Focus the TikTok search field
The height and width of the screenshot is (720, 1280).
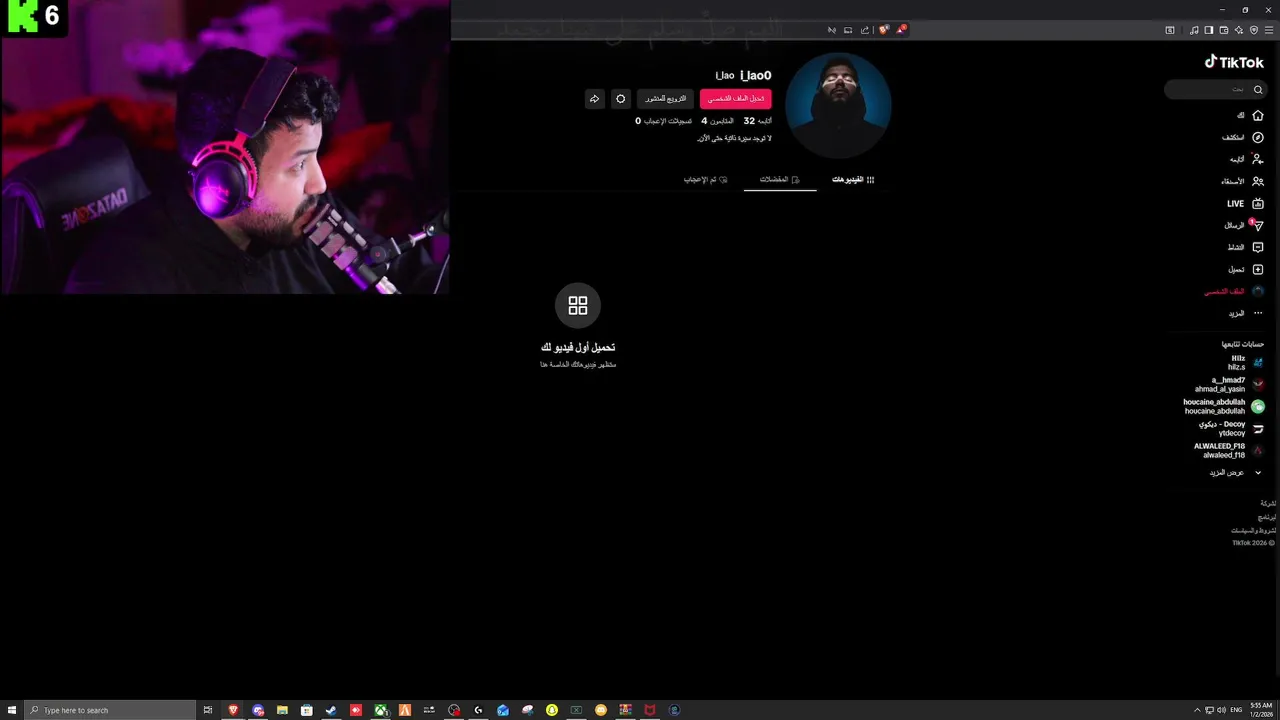click(x=1215, y=90)
